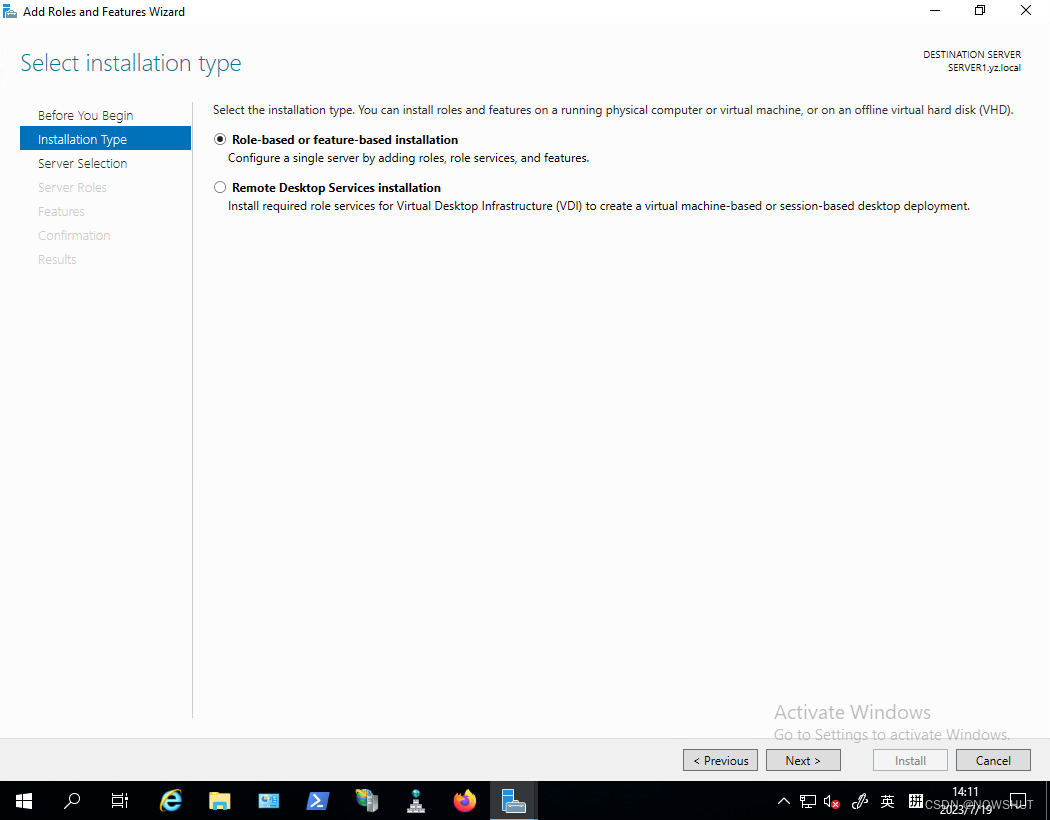Click the Next button
The width and height of the screenshot is (1050, 820).
pos(803,760)
